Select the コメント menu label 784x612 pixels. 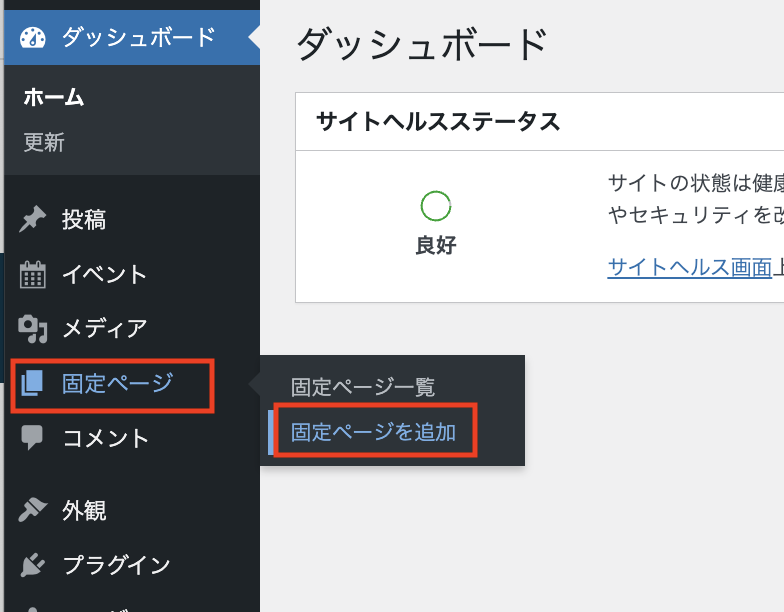click(106, 437)
